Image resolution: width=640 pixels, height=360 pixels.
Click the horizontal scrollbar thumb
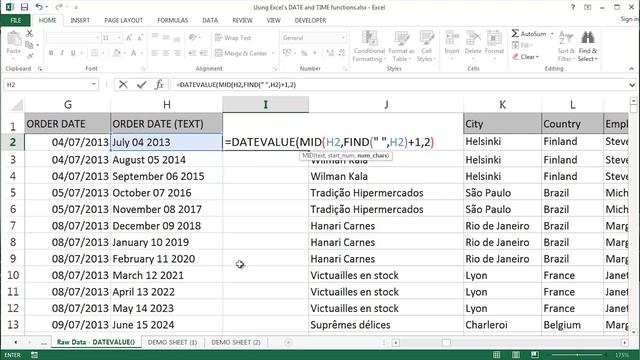[x=446, y=342]
